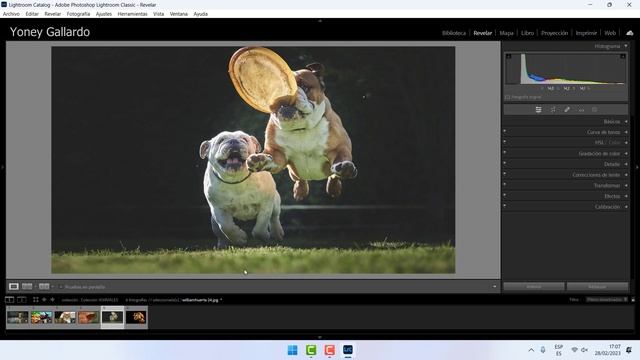The width and height of the screenshot is (640, 360).
Task: Show hidden system tray icons
Action: coord(531,350)
